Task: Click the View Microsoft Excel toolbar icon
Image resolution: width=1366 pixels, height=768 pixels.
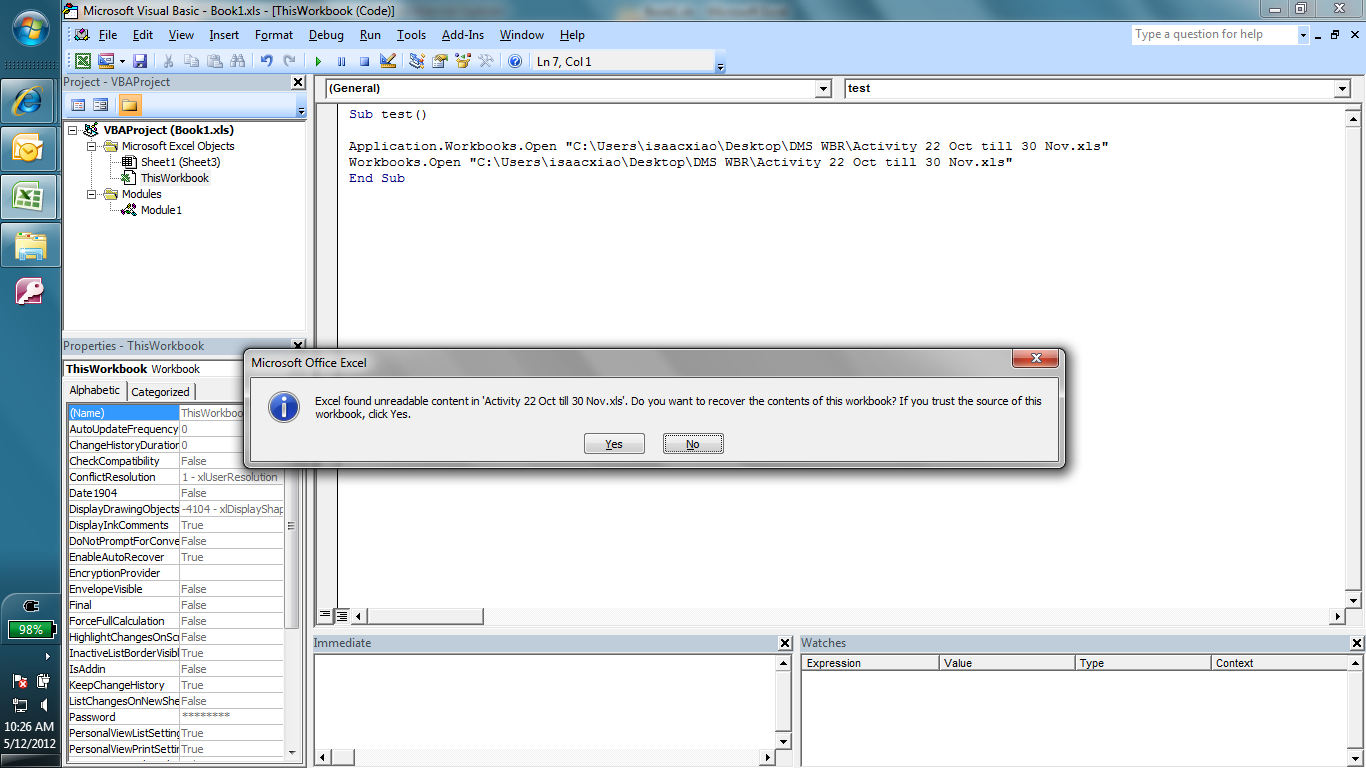Action: point(83,61)
